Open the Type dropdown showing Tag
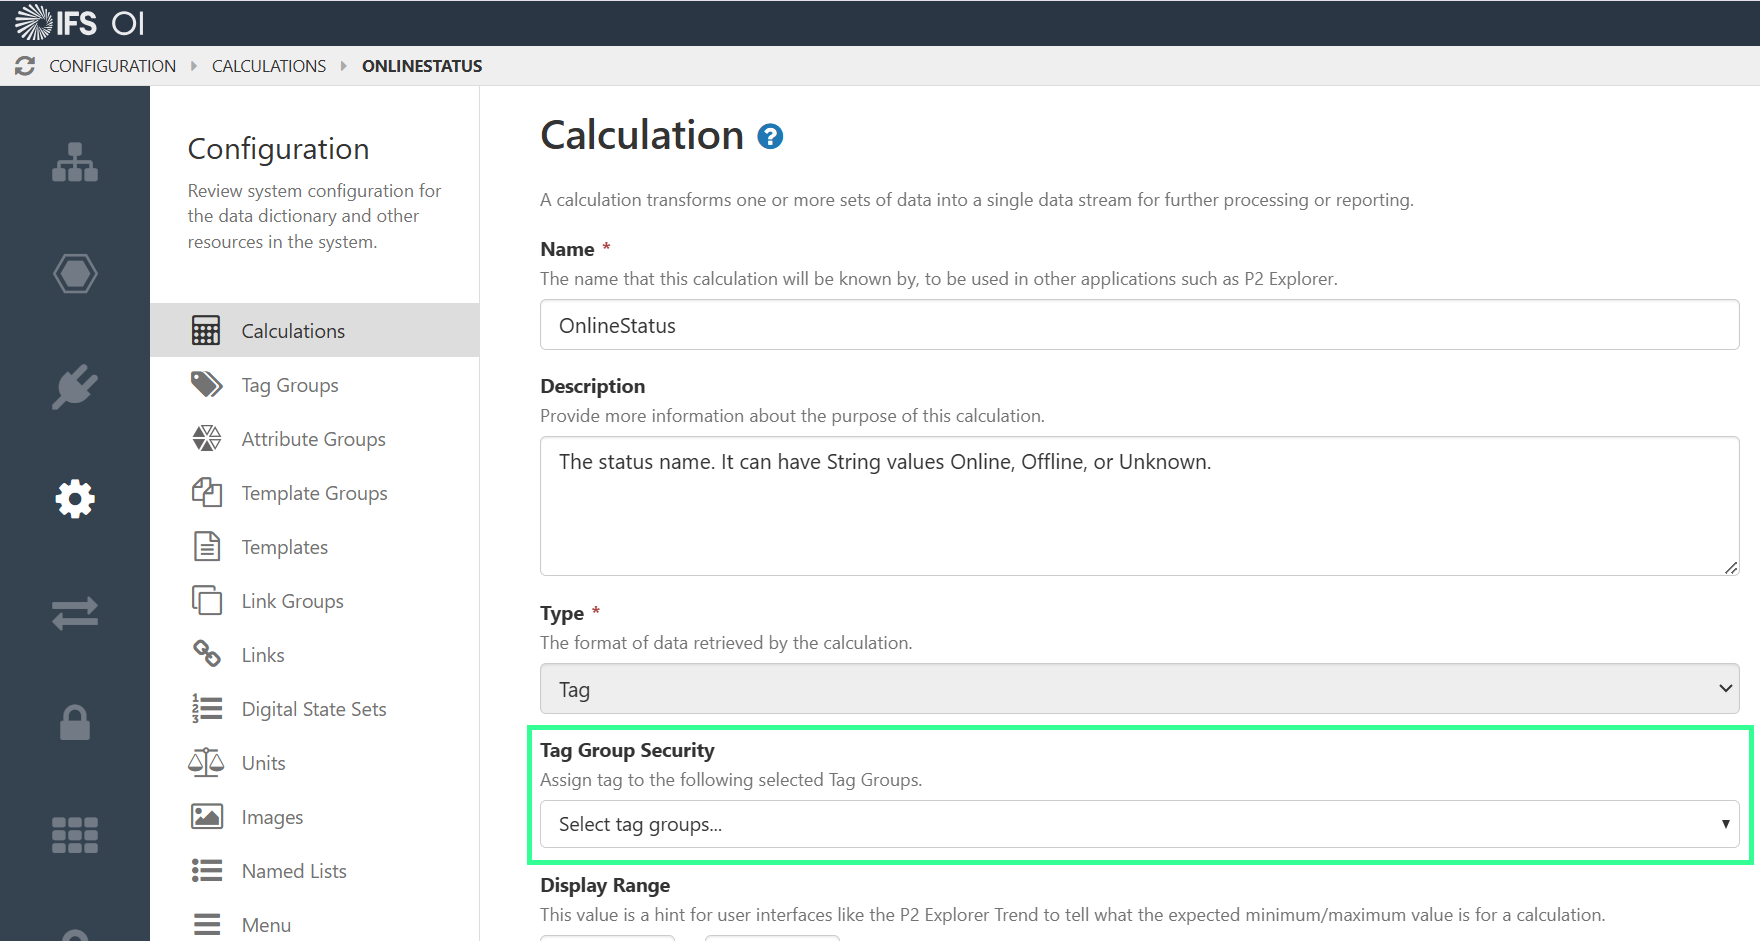Image resolution: width=1760 pixels, height=941 pixels. pyautogui.click(x=1139, y=688)
